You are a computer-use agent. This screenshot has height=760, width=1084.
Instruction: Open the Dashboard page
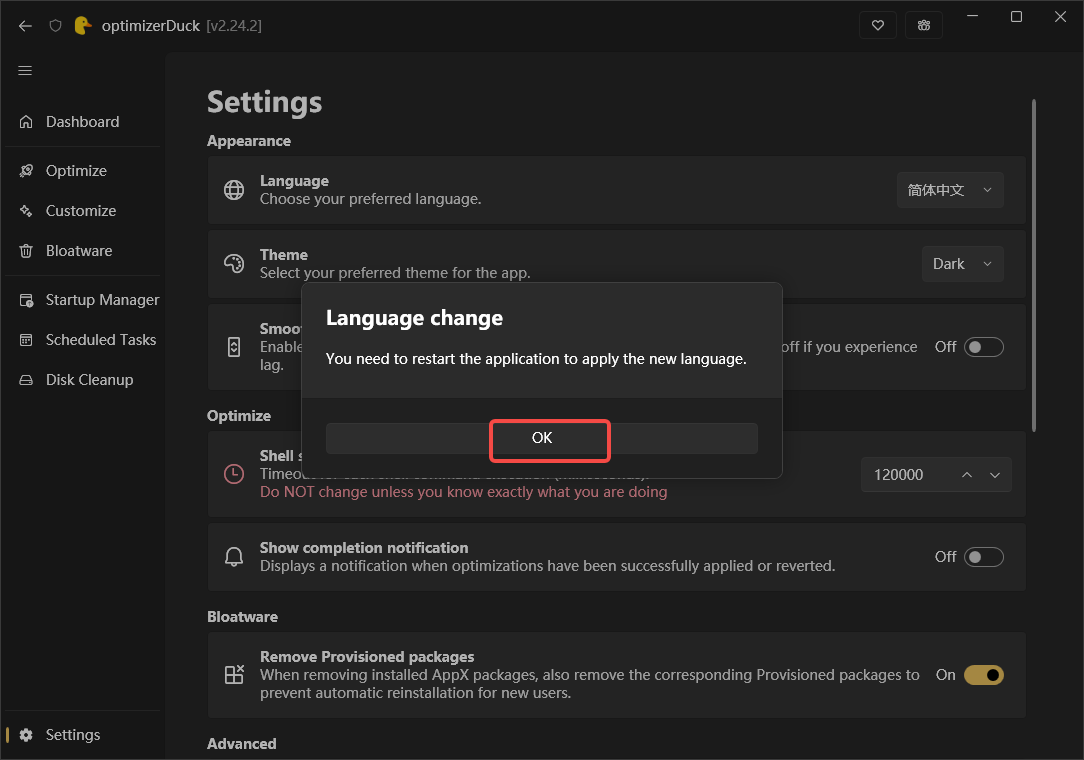click(x=83, y=122)
